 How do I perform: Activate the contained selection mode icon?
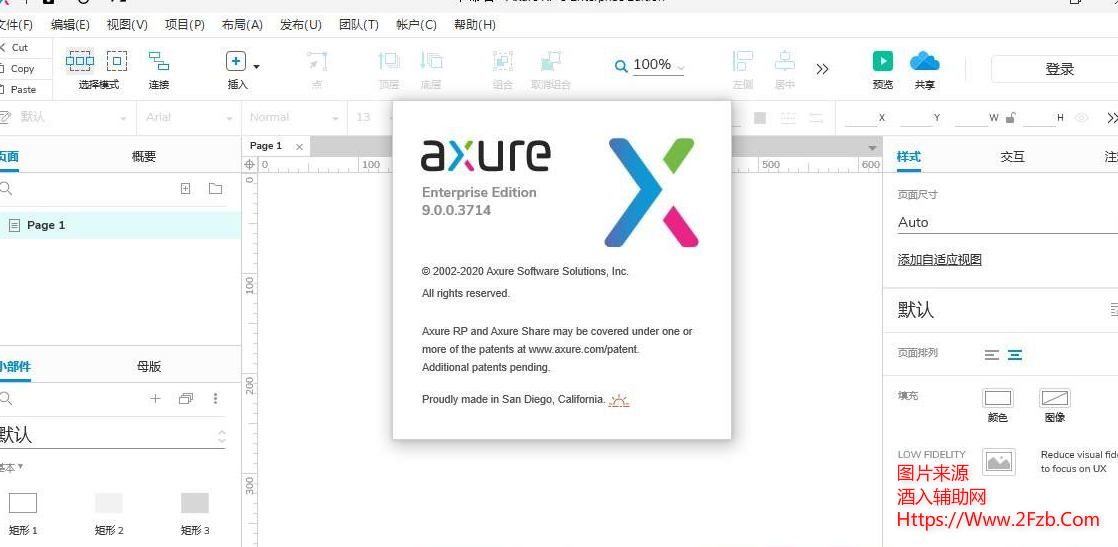[x=117, y=61]
